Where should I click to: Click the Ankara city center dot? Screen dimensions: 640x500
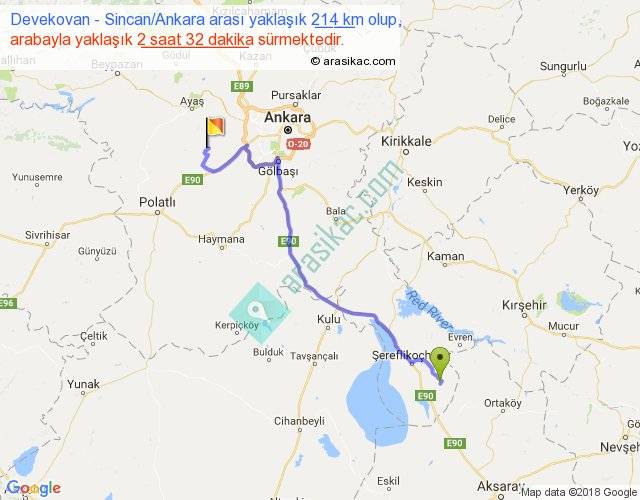288,130
